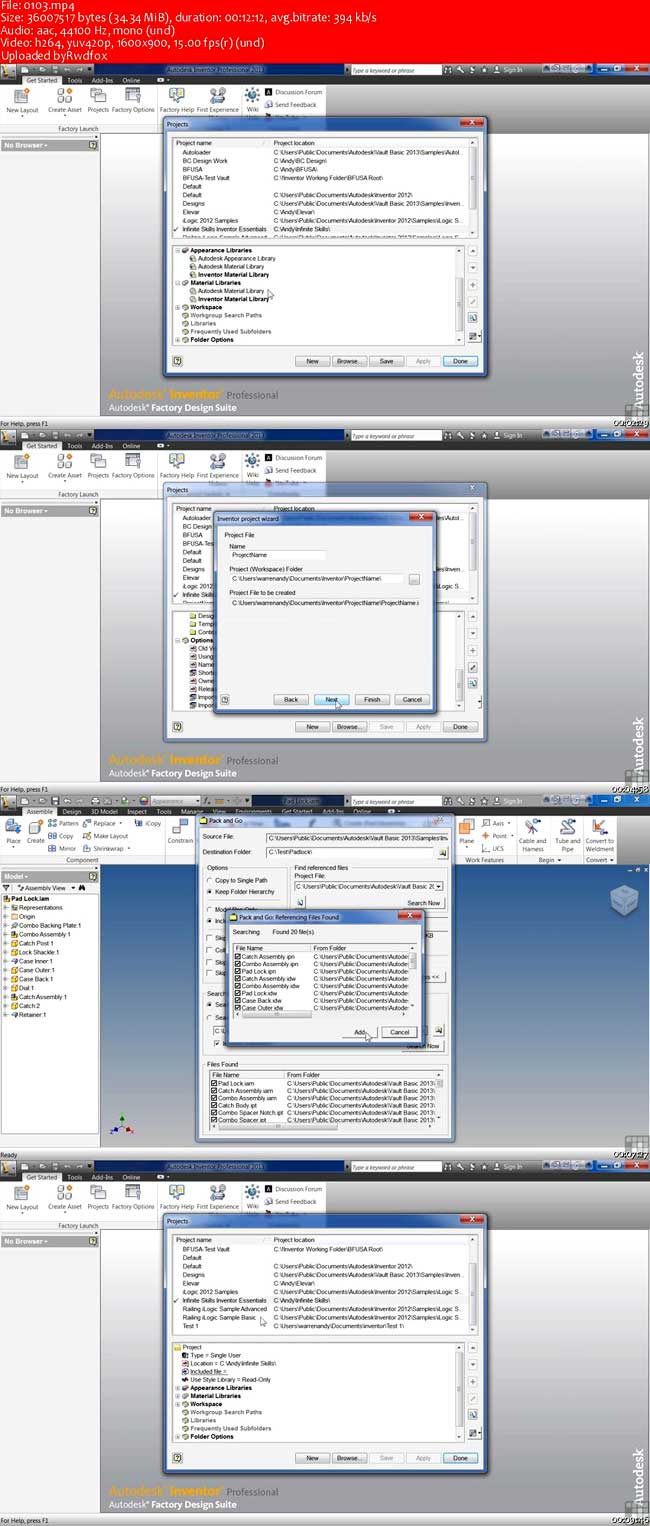
Task: Click the XYZ coordinate triad in the viewport
Action: [x=121, y=1125]
